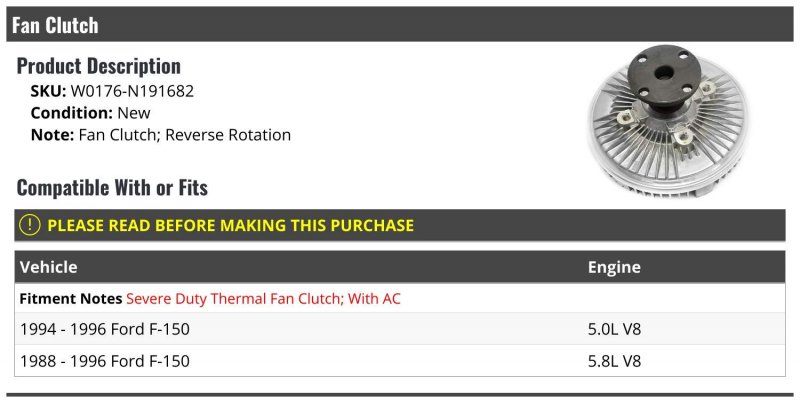Click the Engine column header
The height and width of the screenshot is (403, 800).
(614, 268)
